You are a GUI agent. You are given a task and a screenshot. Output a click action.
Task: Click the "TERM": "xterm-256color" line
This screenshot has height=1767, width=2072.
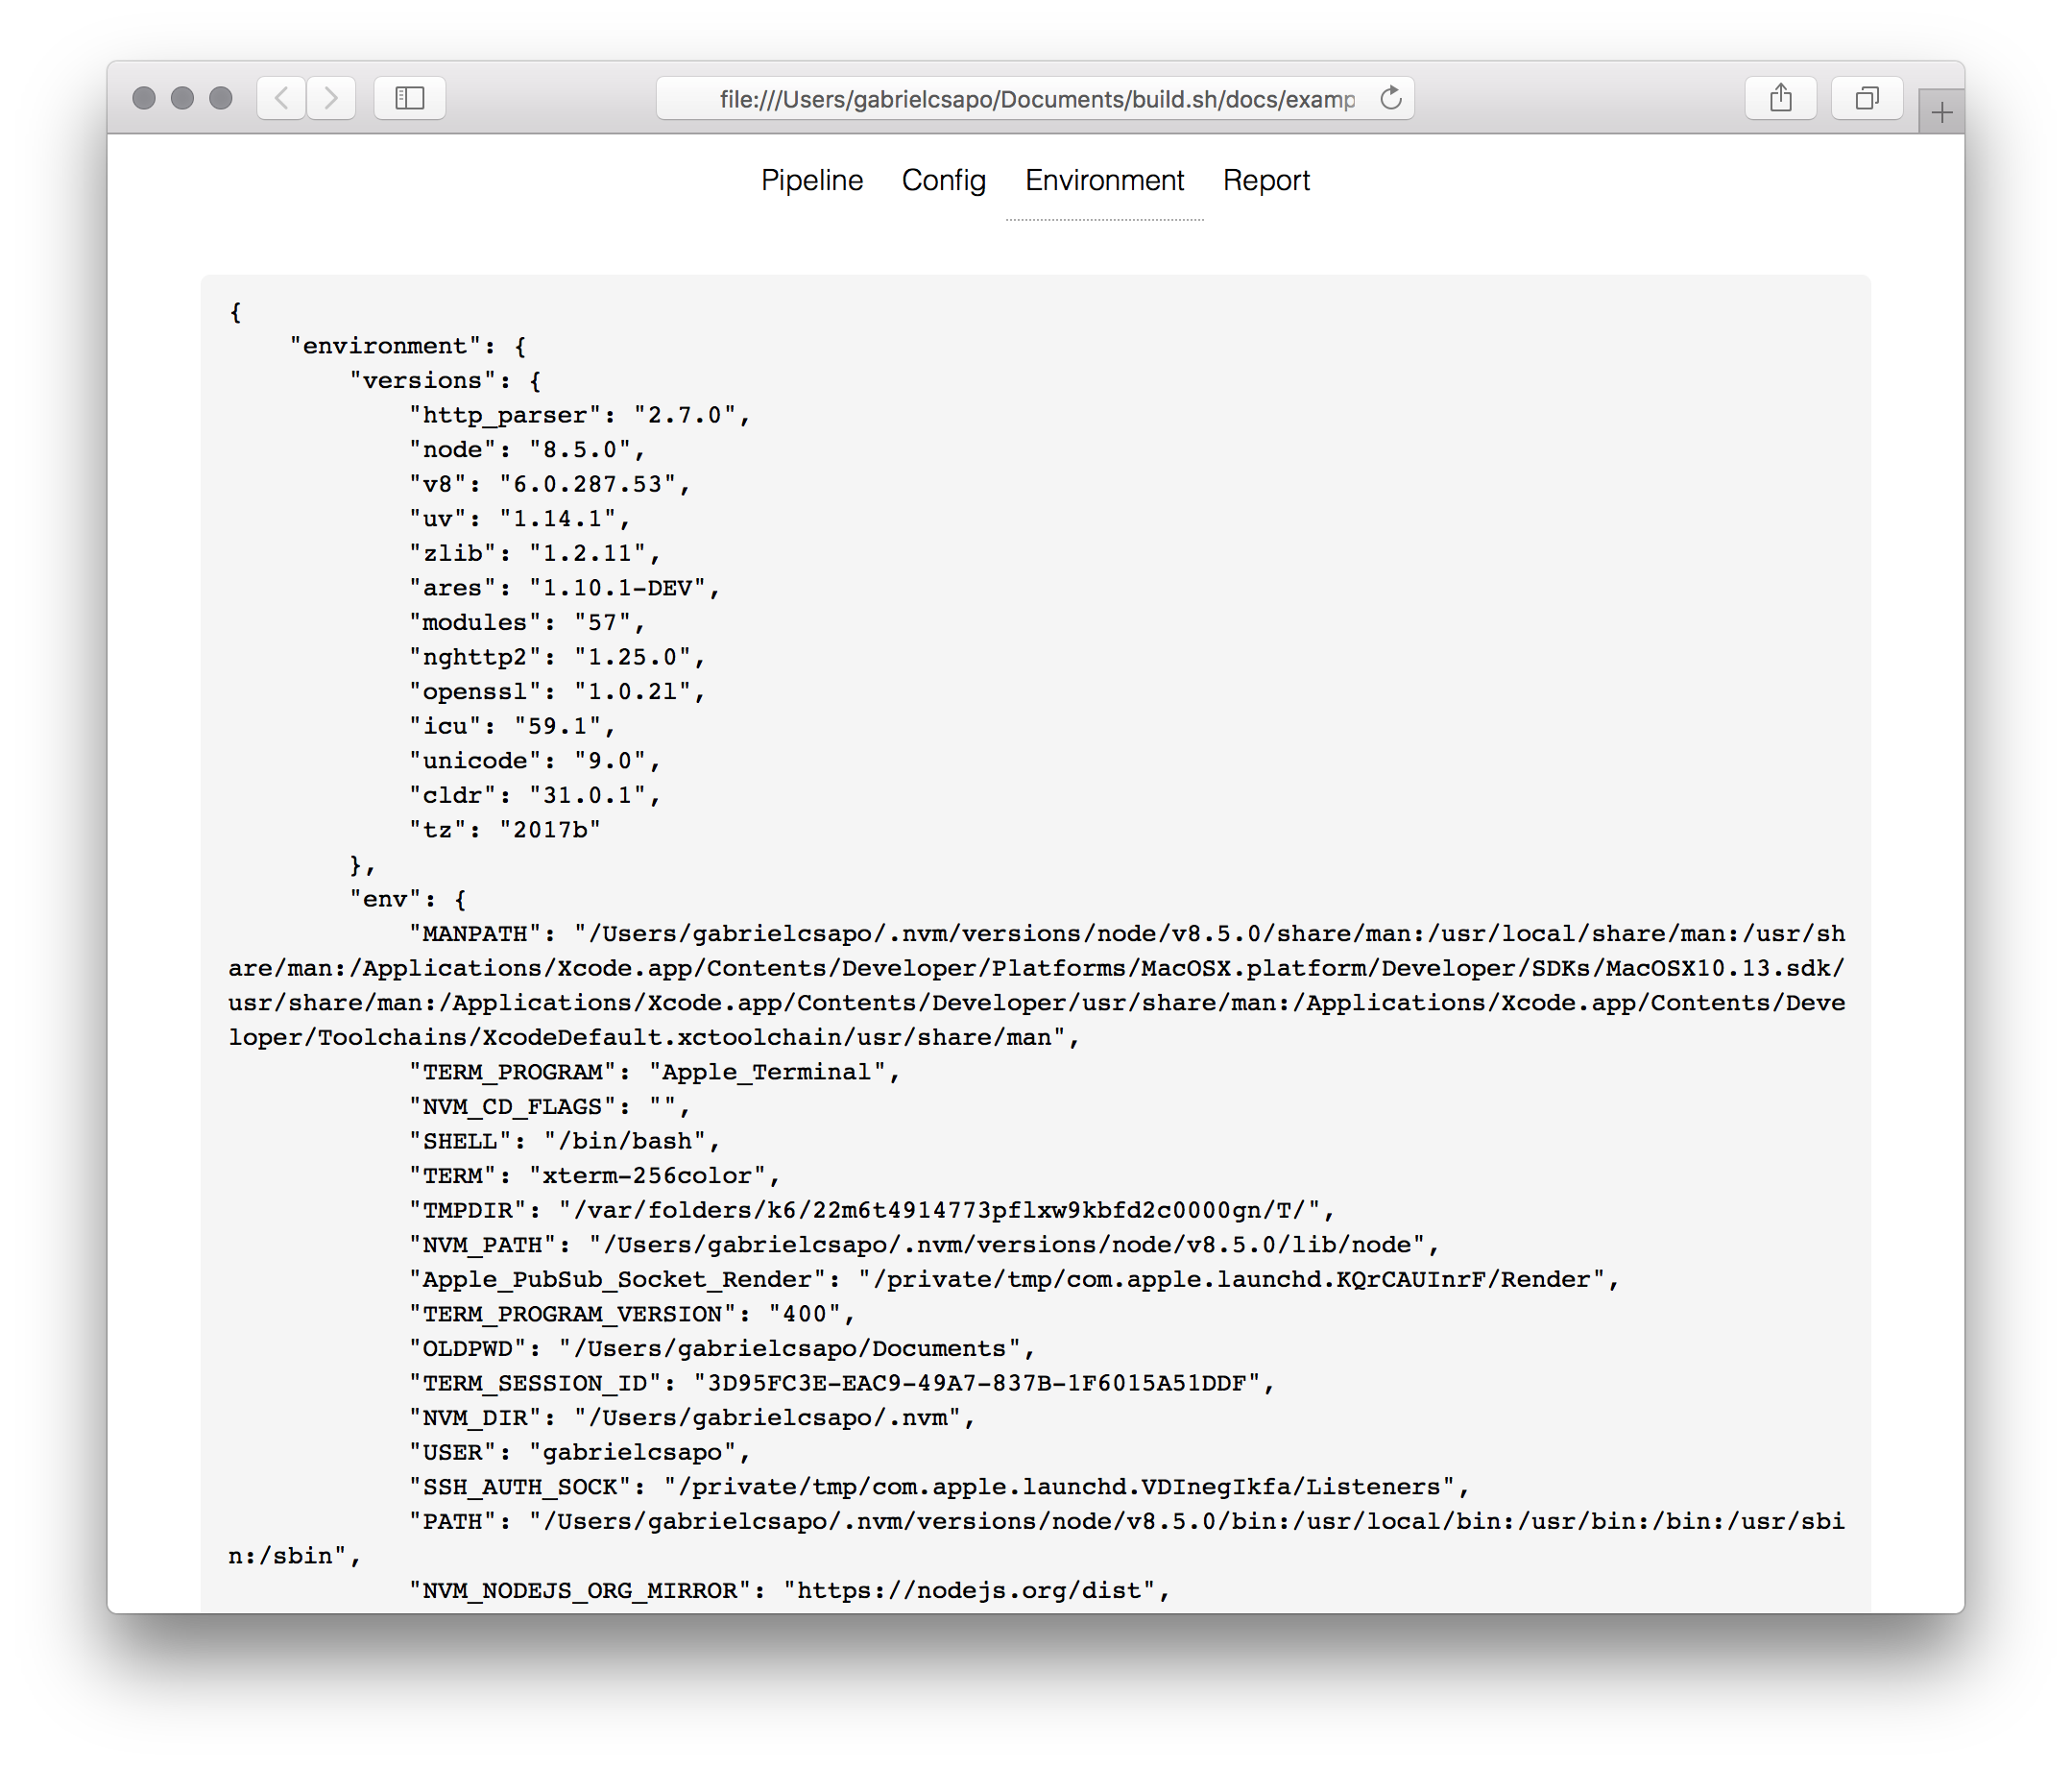[594, 1176]
